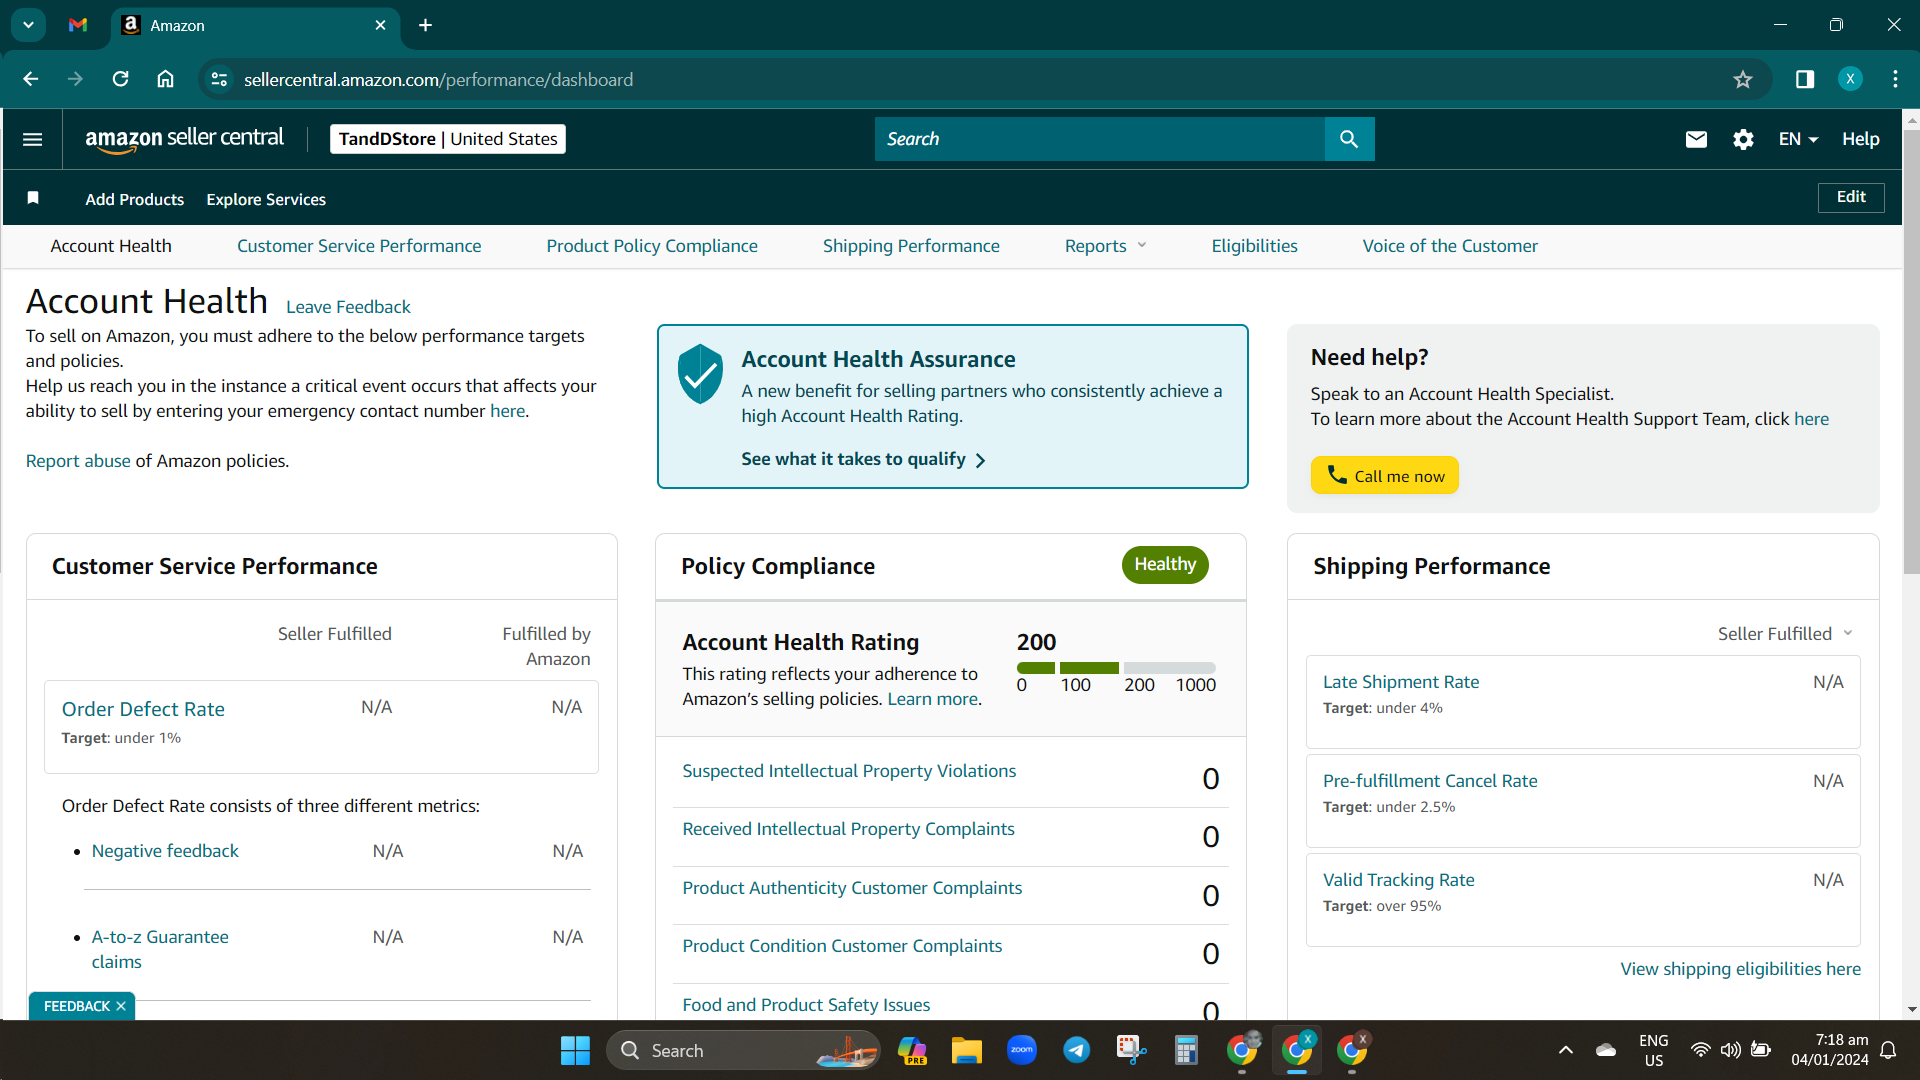This screenshot has height=1080, width=1920.
Task: Open the Seller Central hamburger menu
Action: (x=32, y=139)
